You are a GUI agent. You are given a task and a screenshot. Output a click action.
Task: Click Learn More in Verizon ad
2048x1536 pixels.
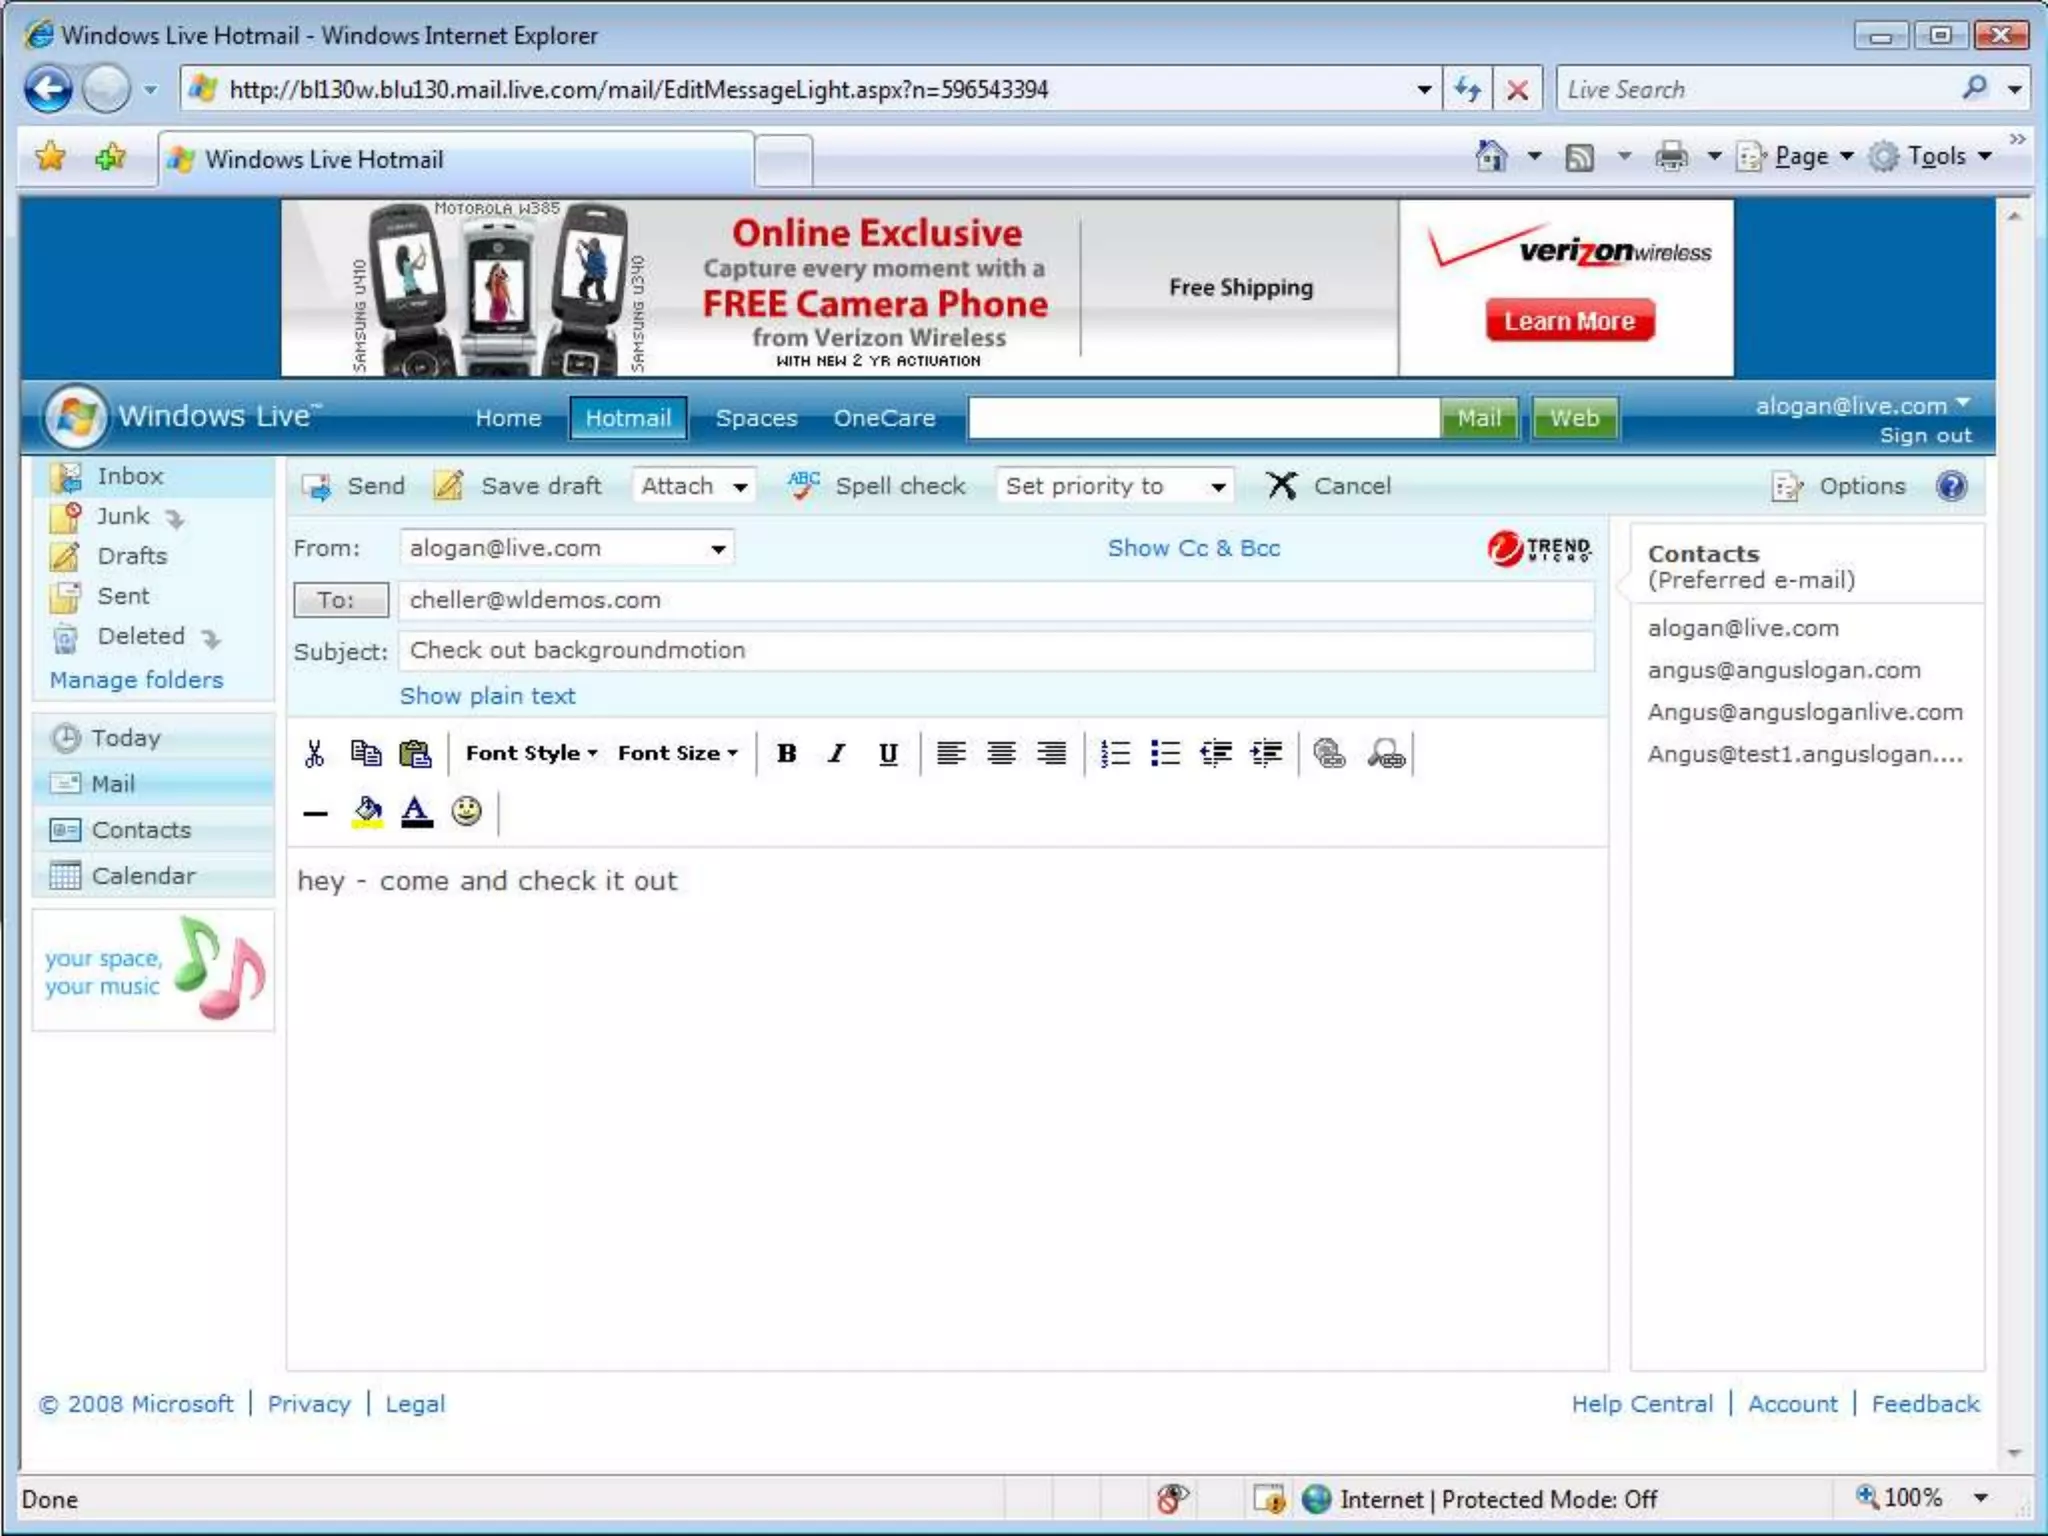click(x=1570, y=320)
